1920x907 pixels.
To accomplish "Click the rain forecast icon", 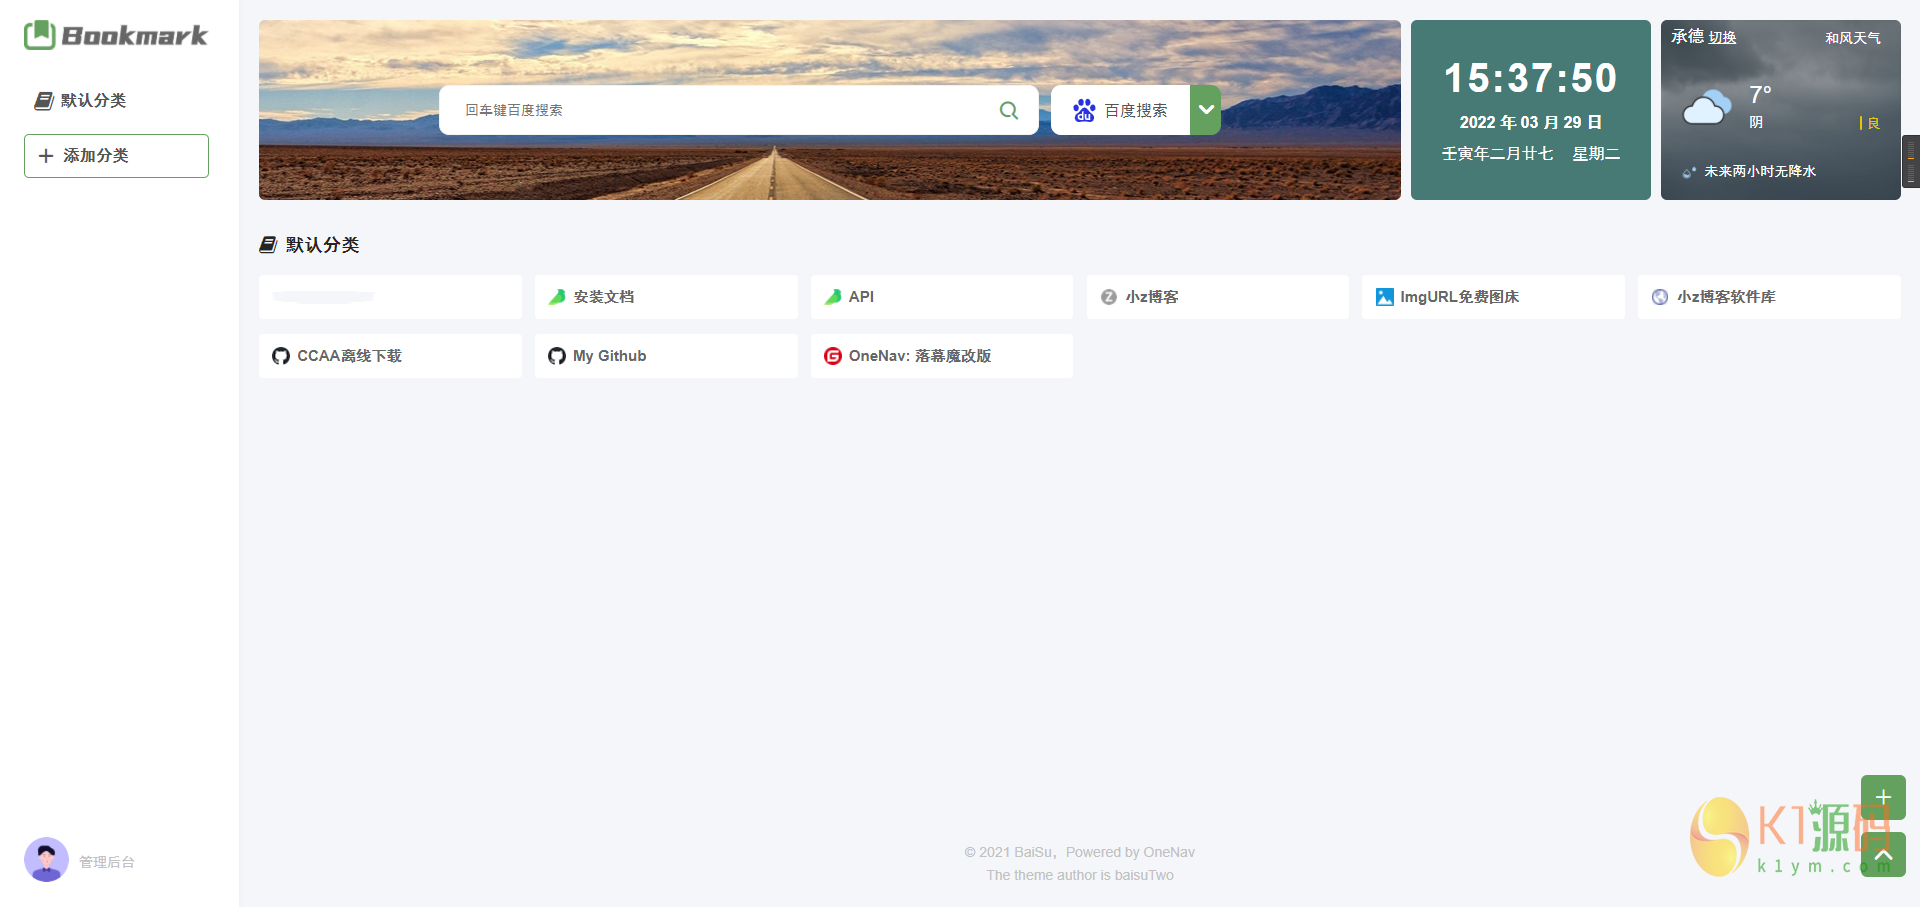I will (x=1689, y=172).
